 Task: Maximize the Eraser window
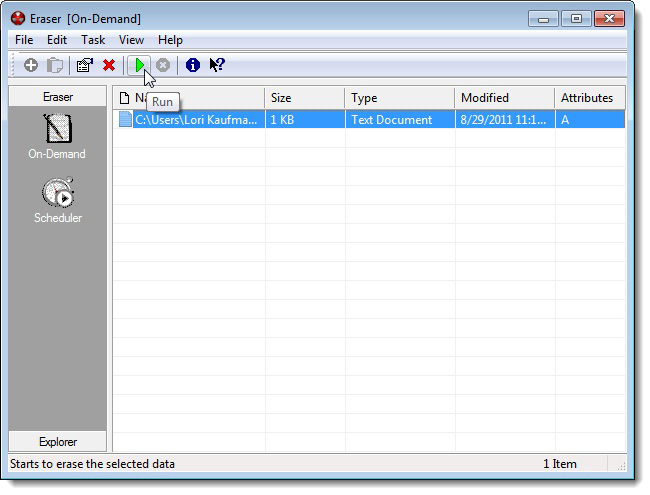[576, 19]
